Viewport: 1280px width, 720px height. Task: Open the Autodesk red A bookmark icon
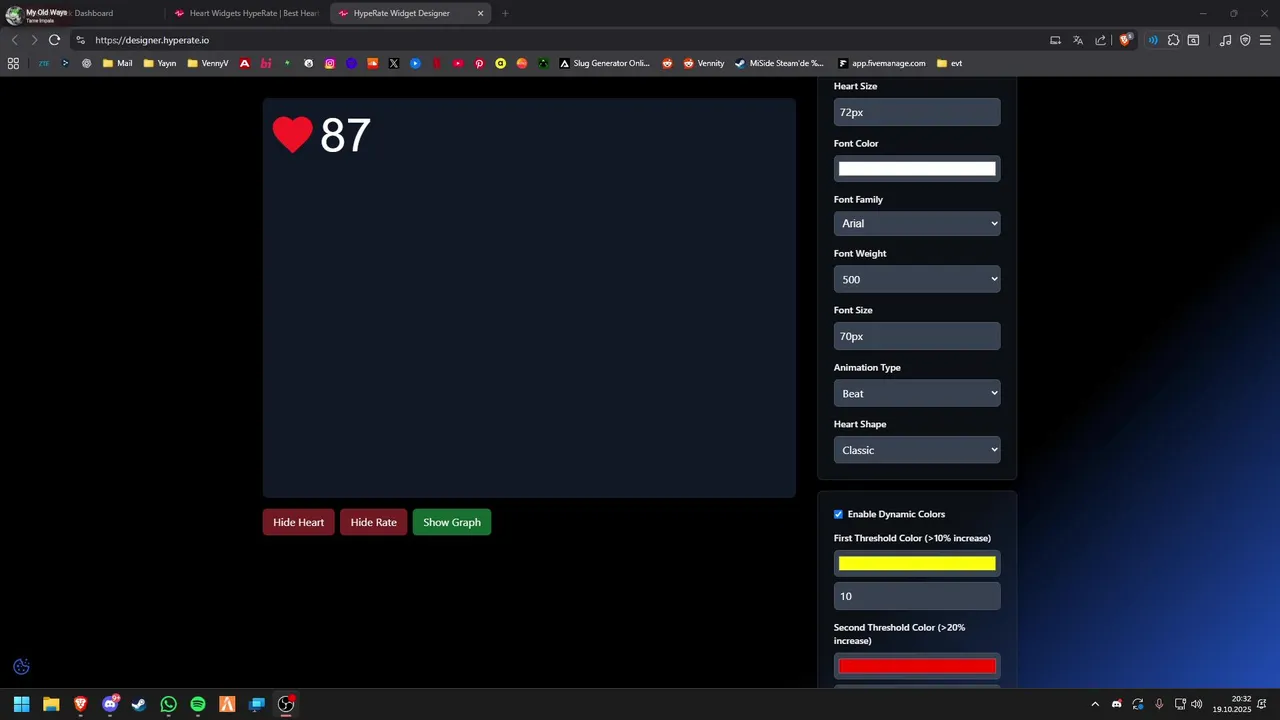coord(244,63)
